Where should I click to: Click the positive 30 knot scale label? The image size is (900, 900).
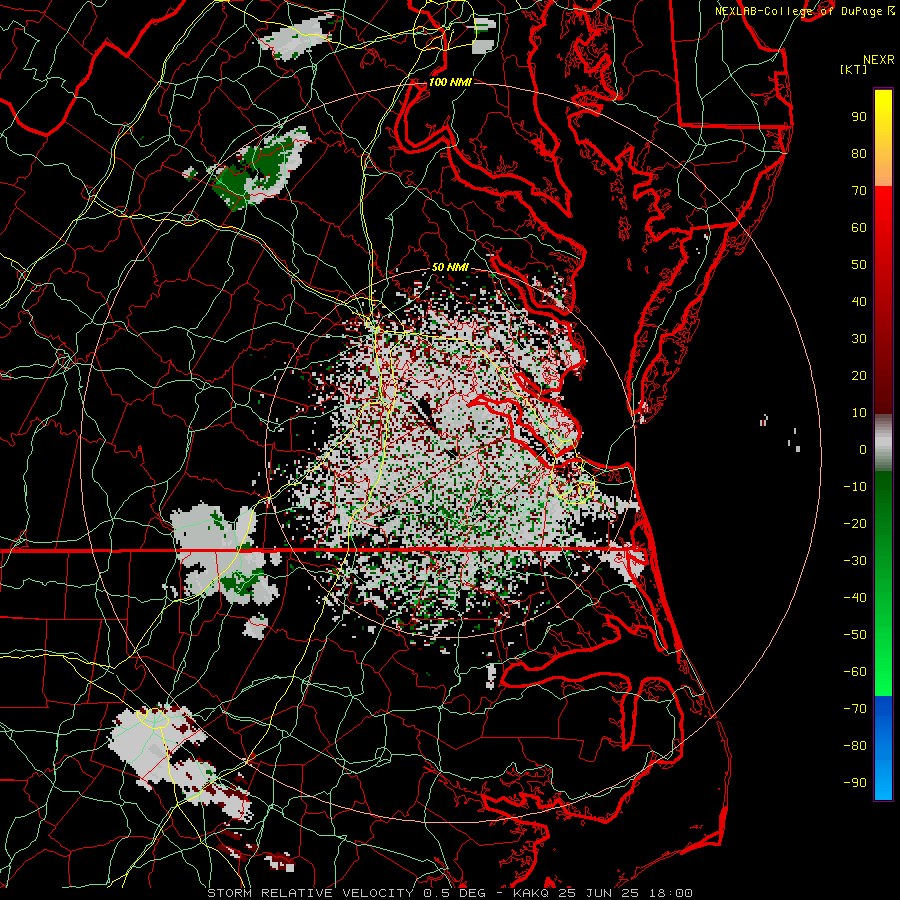click(859, 339)
